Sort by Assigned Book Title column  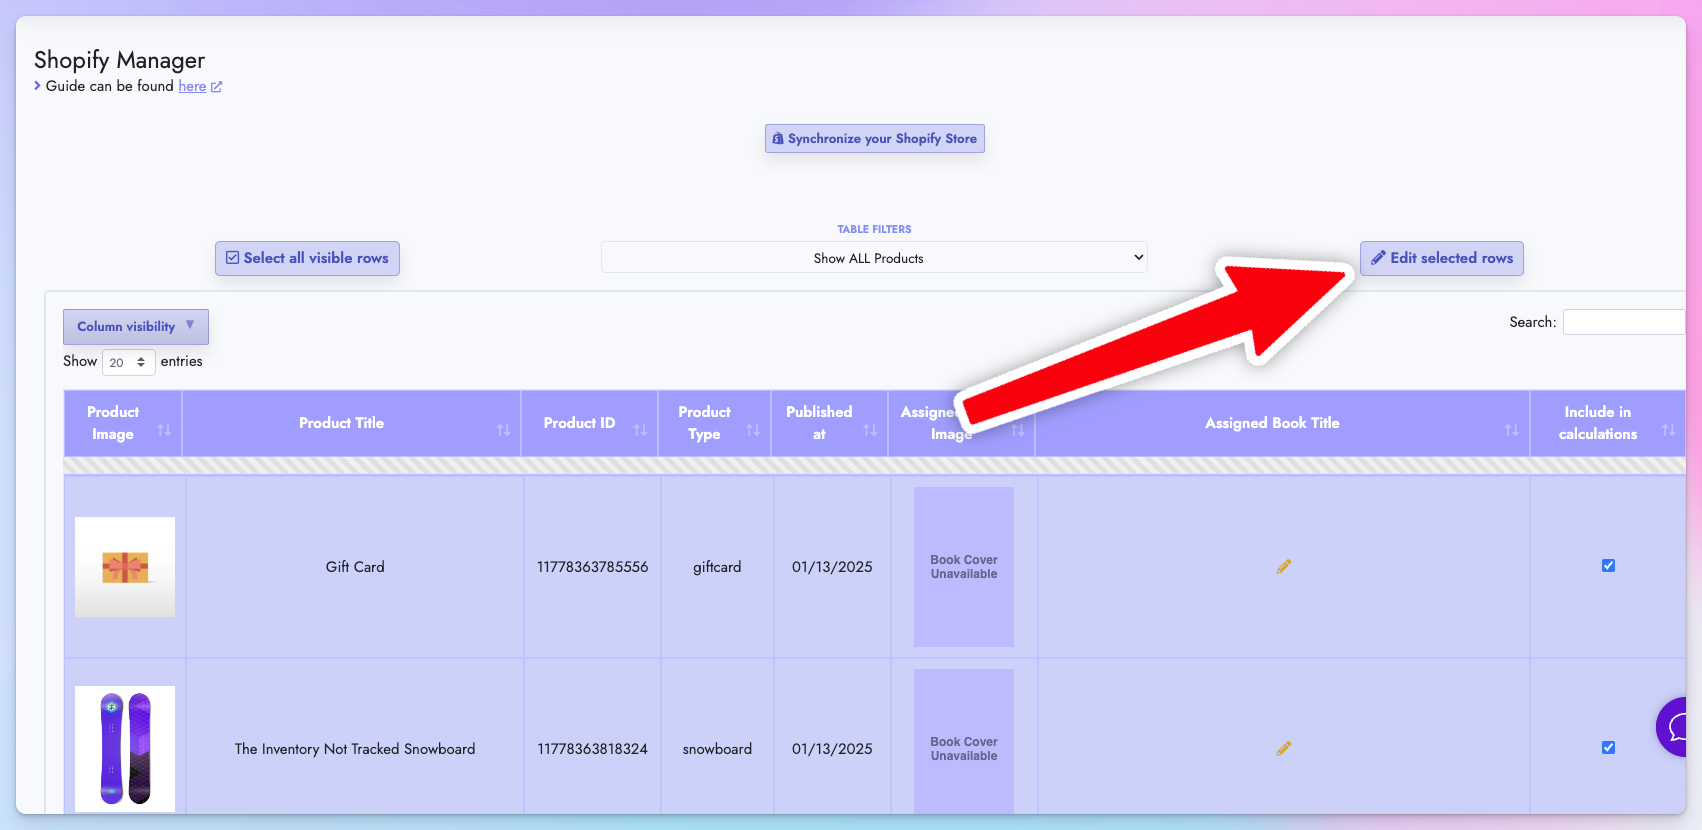[x=1282, y=423]
